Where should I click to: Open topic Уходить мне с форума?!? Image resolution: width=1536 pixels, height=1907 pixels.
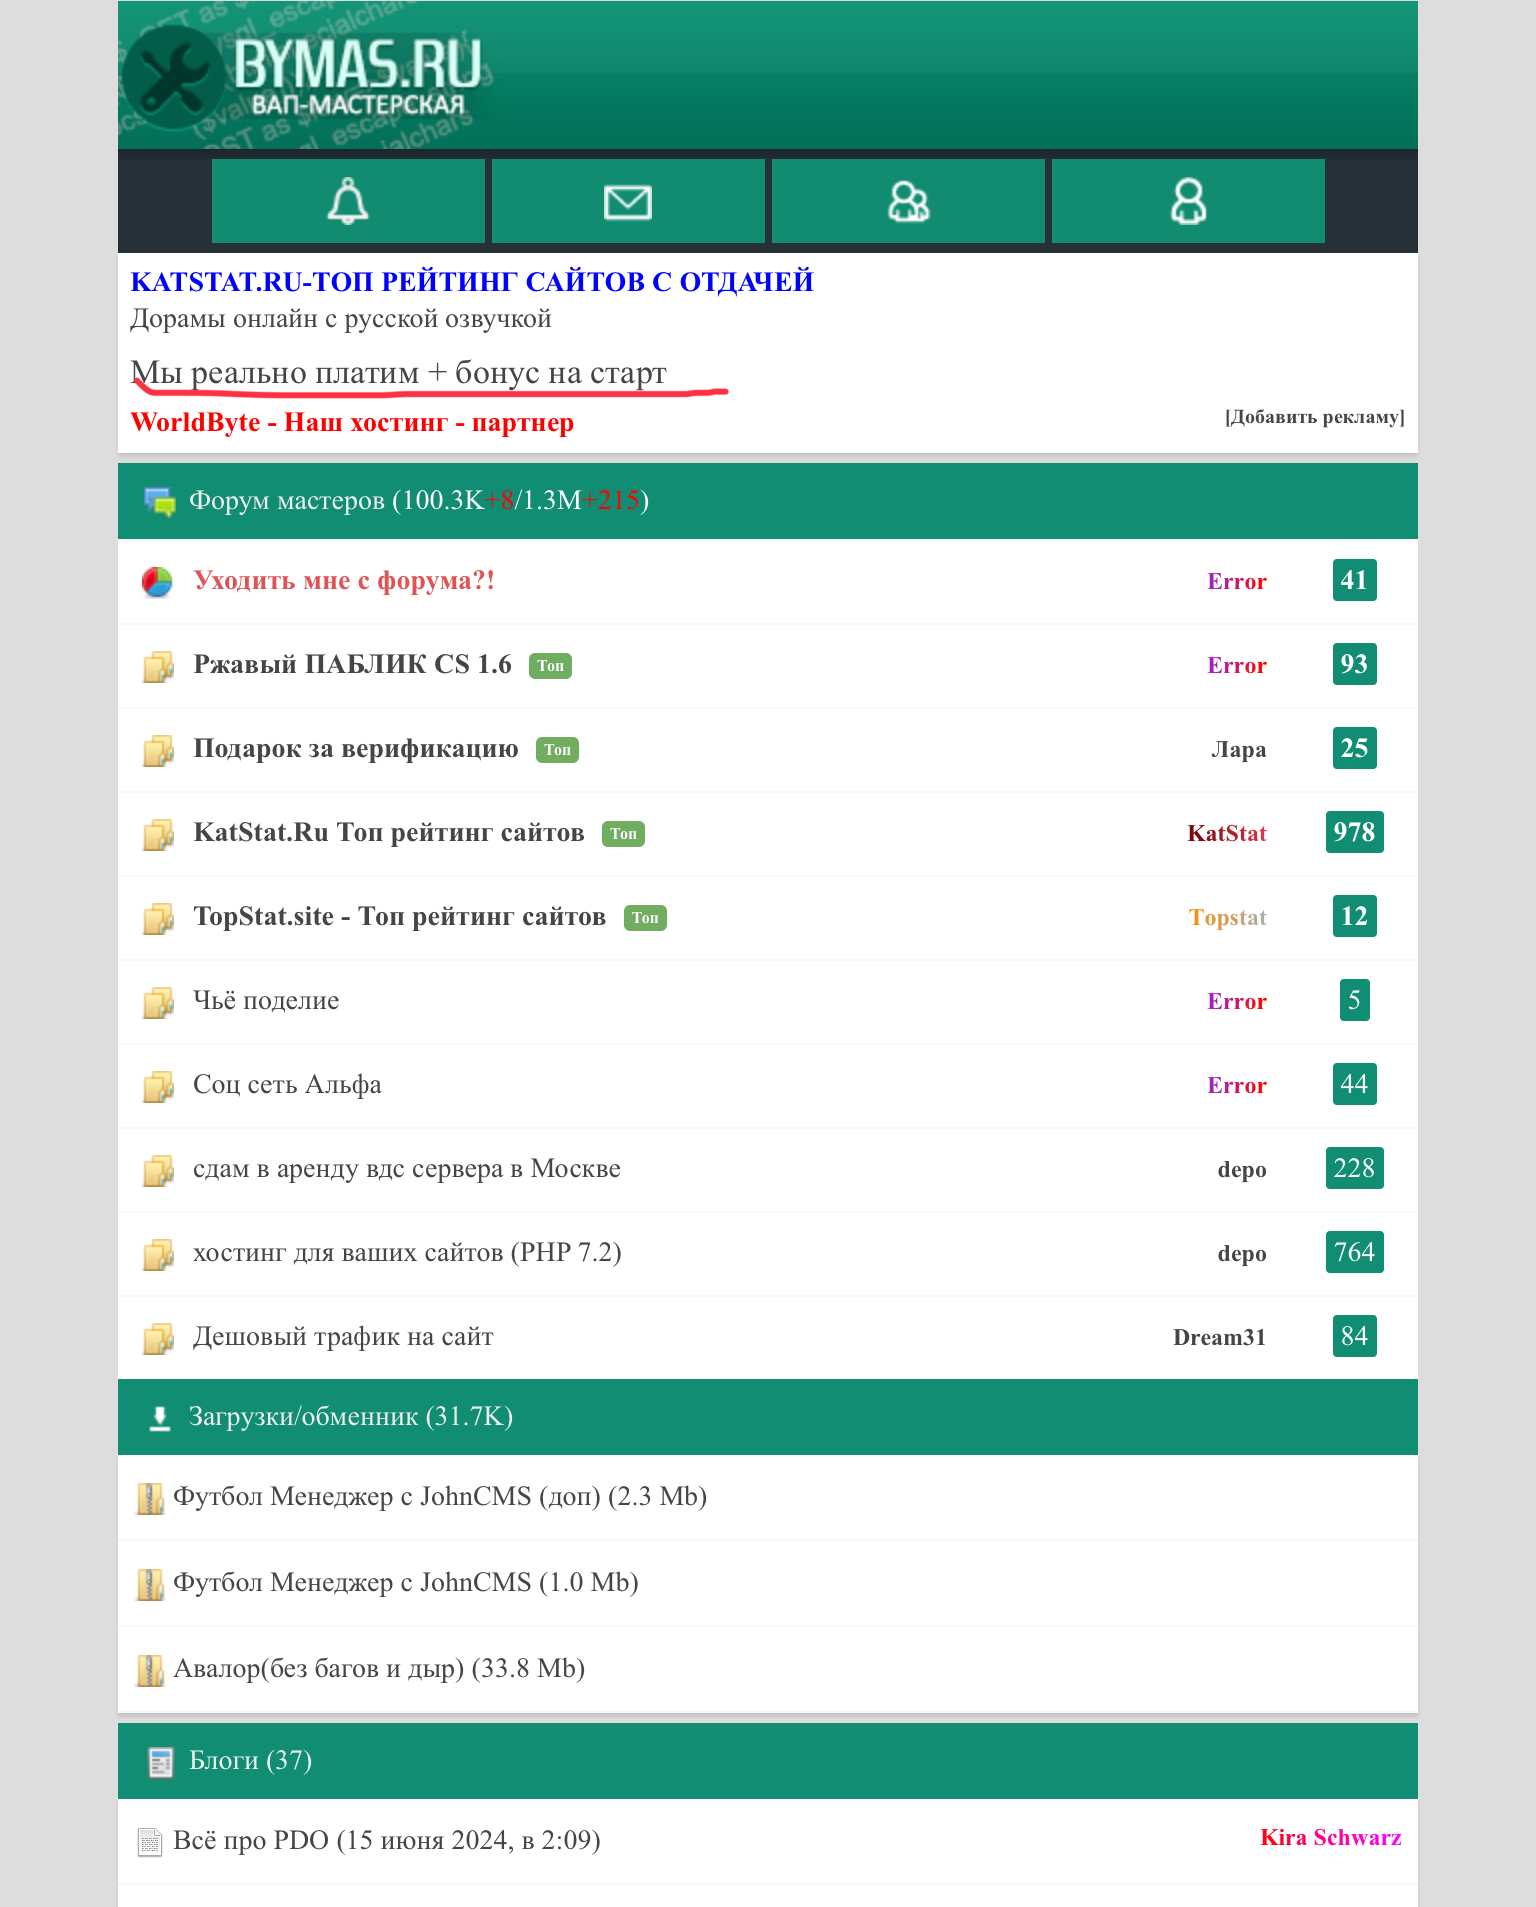tap(344, 581)
